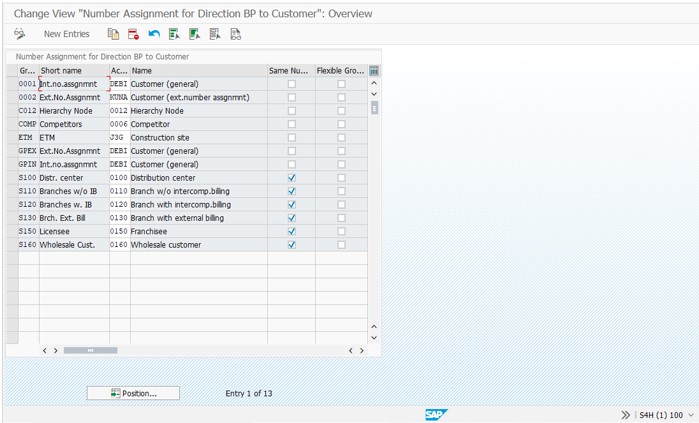Click the Branch w/o intercomp.billing name cell
699x423 pixels.
tap(199, 191)
